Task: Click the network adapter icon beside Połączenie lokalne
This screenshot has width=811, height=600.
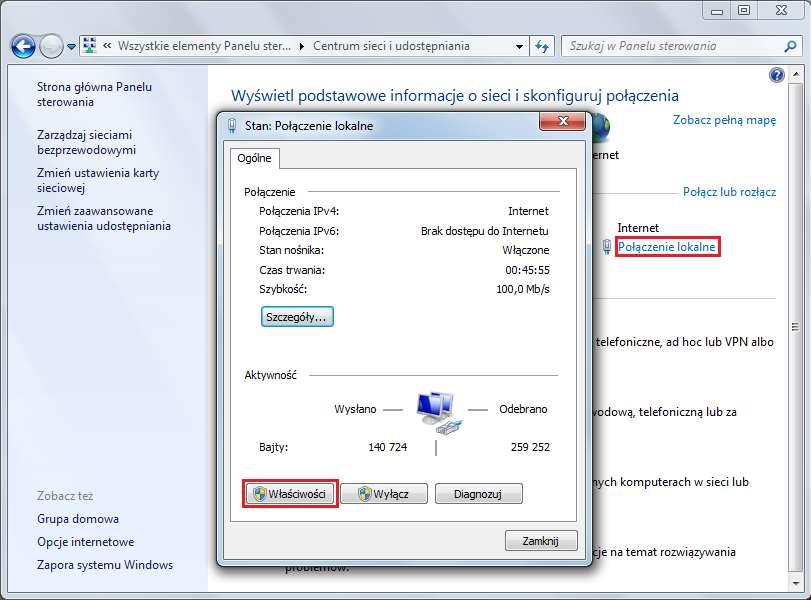Action: click(606, 247)
